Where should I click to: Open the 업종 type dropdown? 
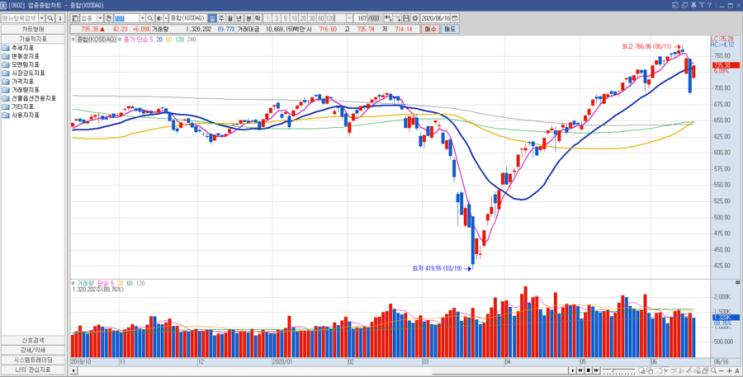(x=100, y=18)
